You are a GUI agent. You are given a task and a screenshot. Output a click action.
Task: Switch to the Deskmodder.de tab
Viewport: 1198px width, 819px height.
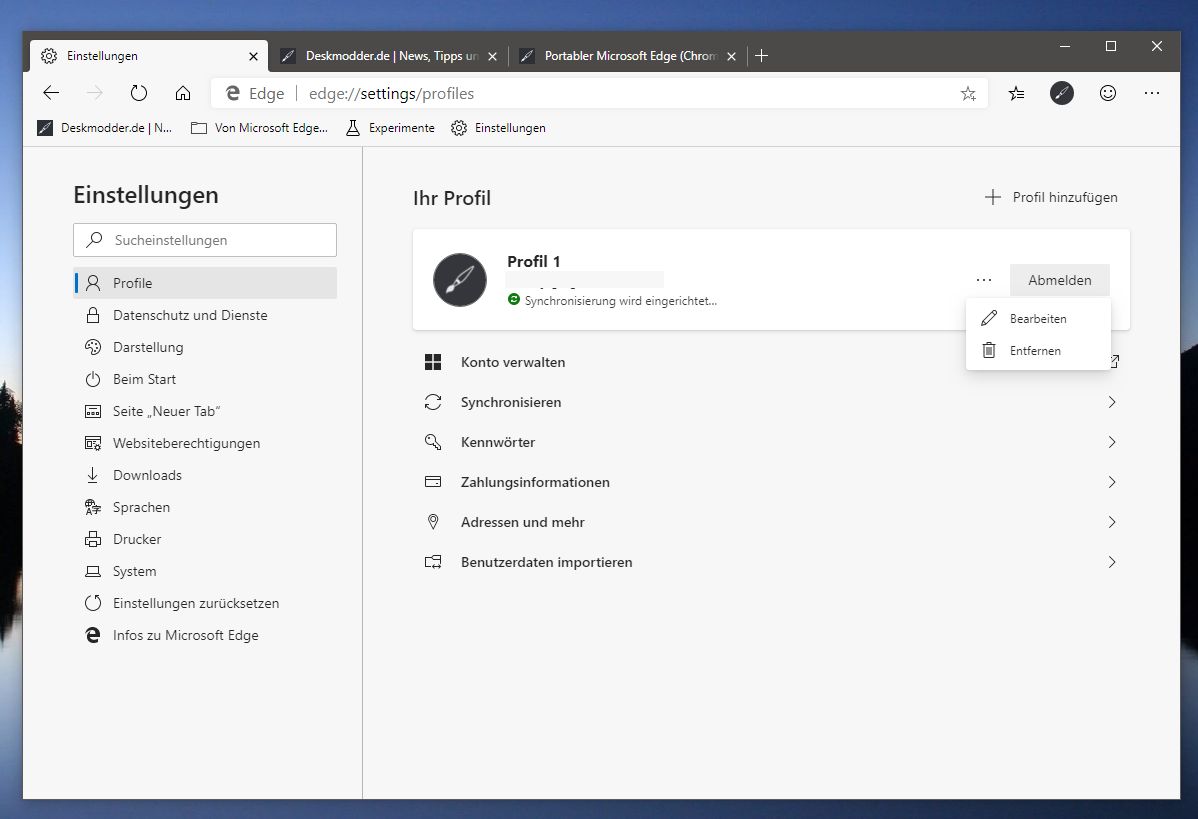click(x=388, y=56)
